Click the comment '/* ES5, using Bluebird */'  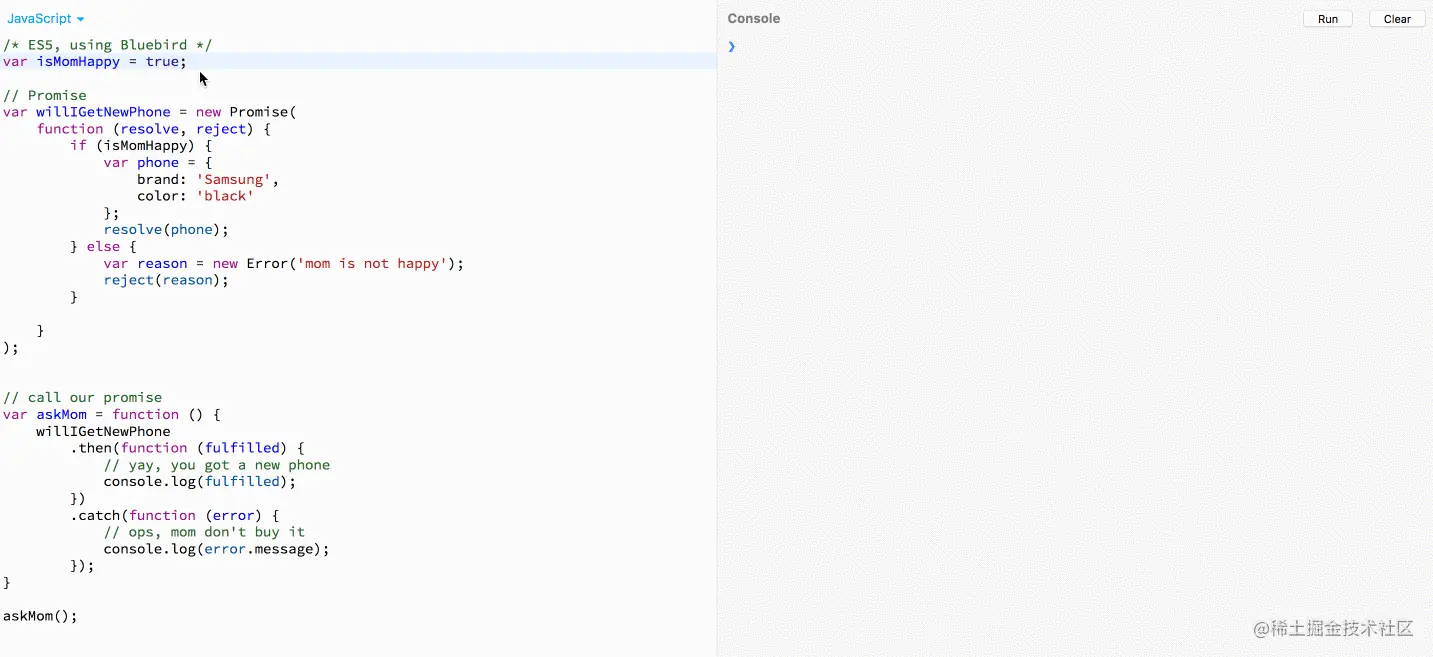(x=107, y=45)
